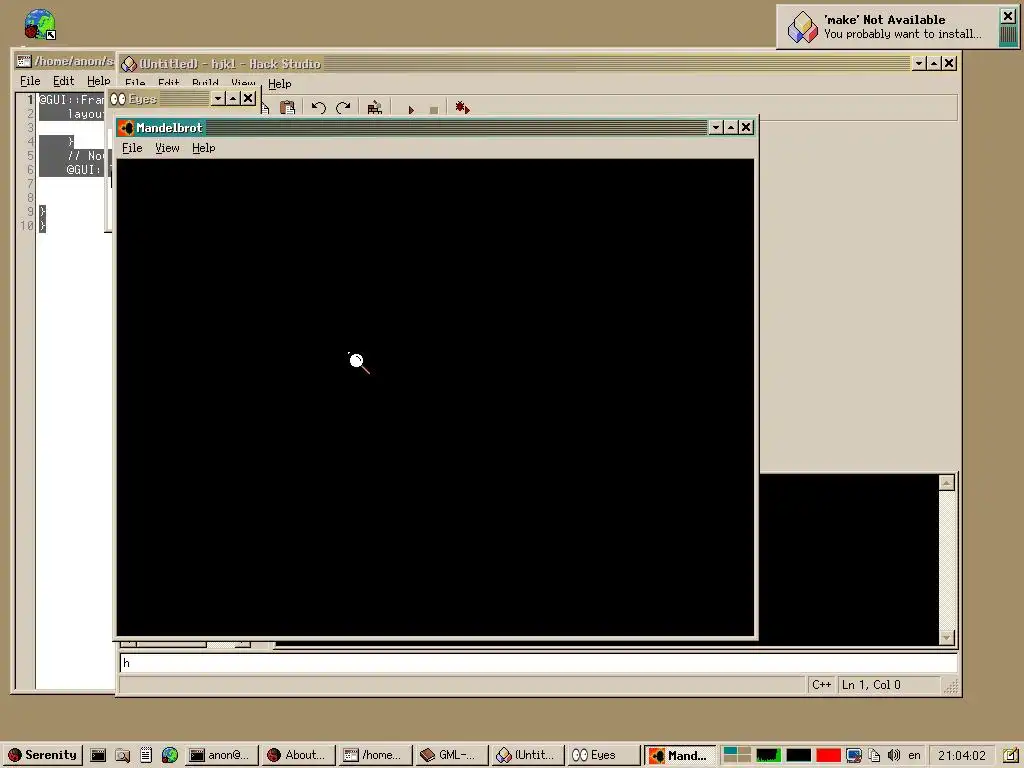Click the black memory graph applet

799,755
